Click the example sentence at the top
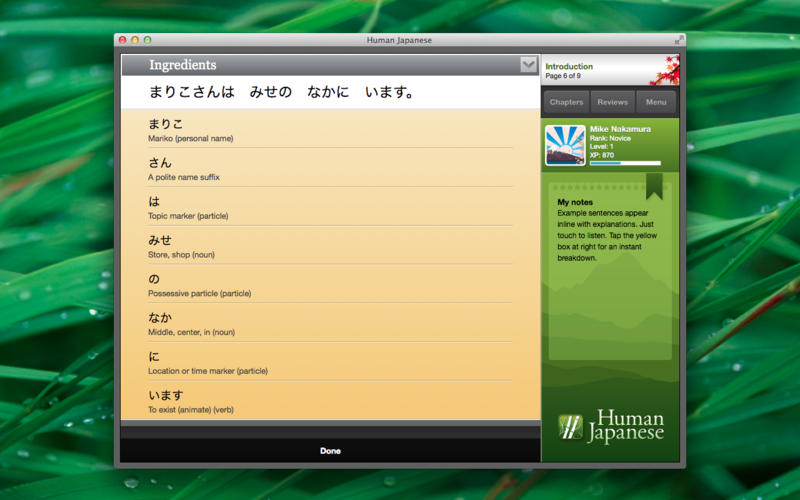This screenshot has height=500, width=800. tap(281, 93)
